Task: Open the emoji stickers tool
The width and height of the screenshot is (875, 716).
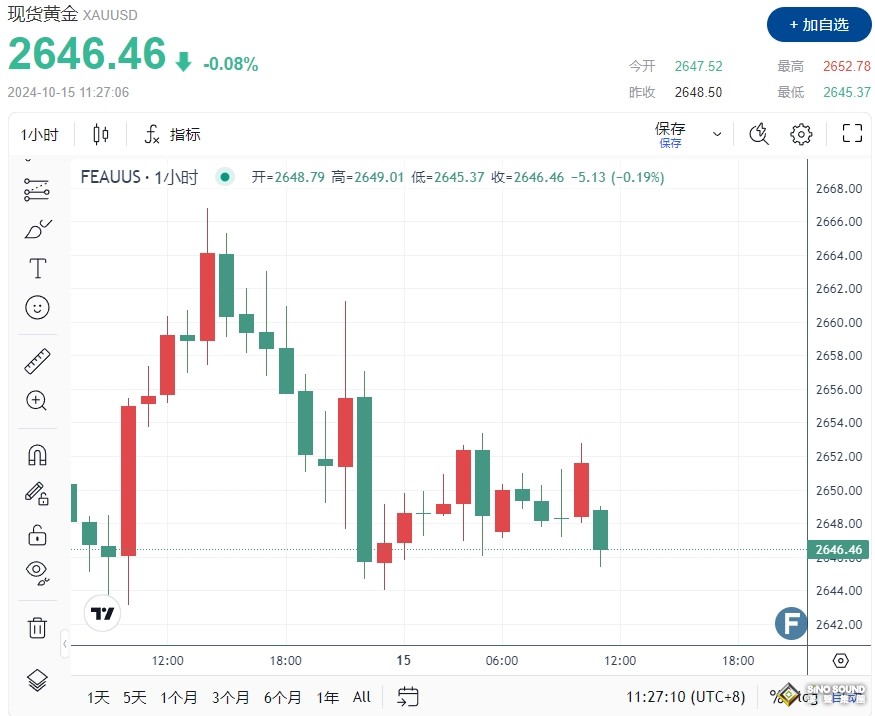Action: click(37, 307)
